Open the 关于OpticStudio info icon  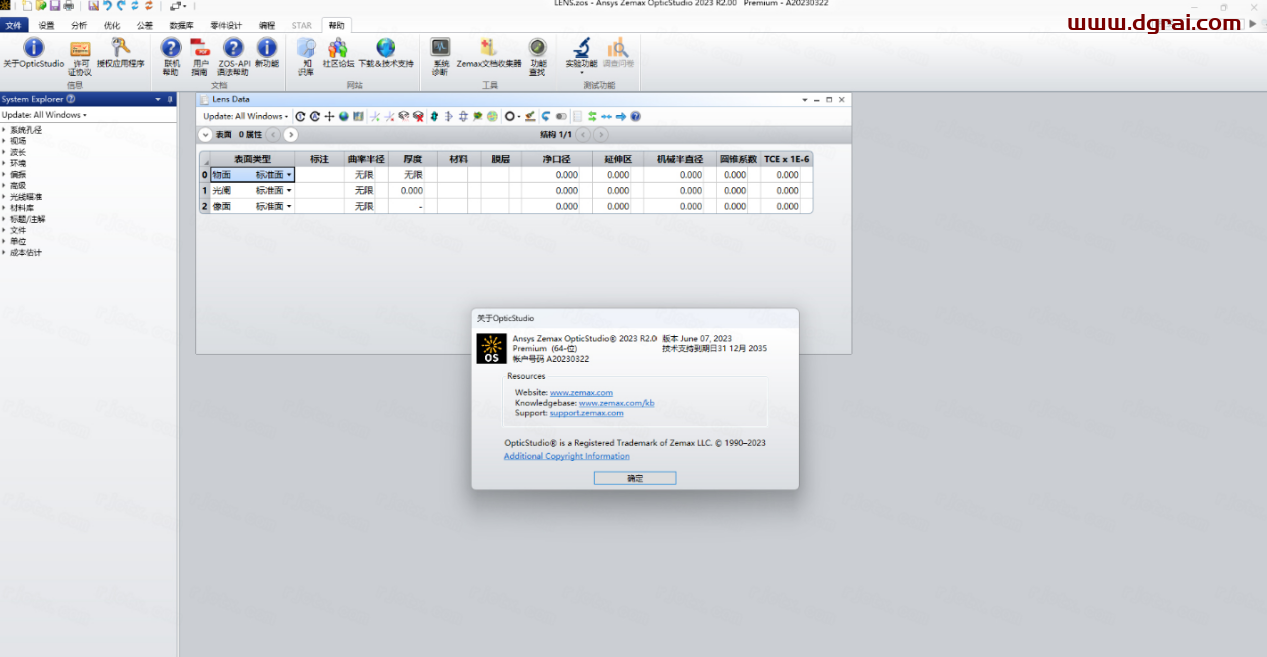click(x=33, y=49)
